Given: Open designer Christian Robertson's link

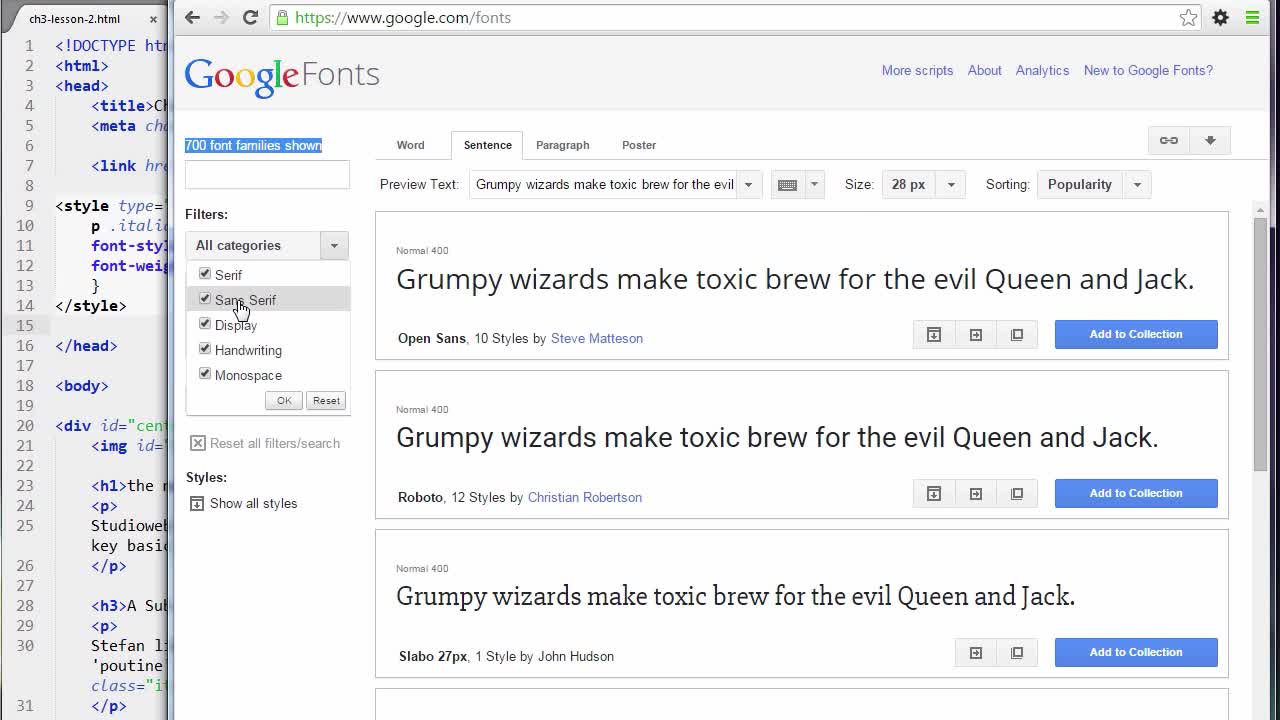Looking at the screenshot, I should point(585,498).
